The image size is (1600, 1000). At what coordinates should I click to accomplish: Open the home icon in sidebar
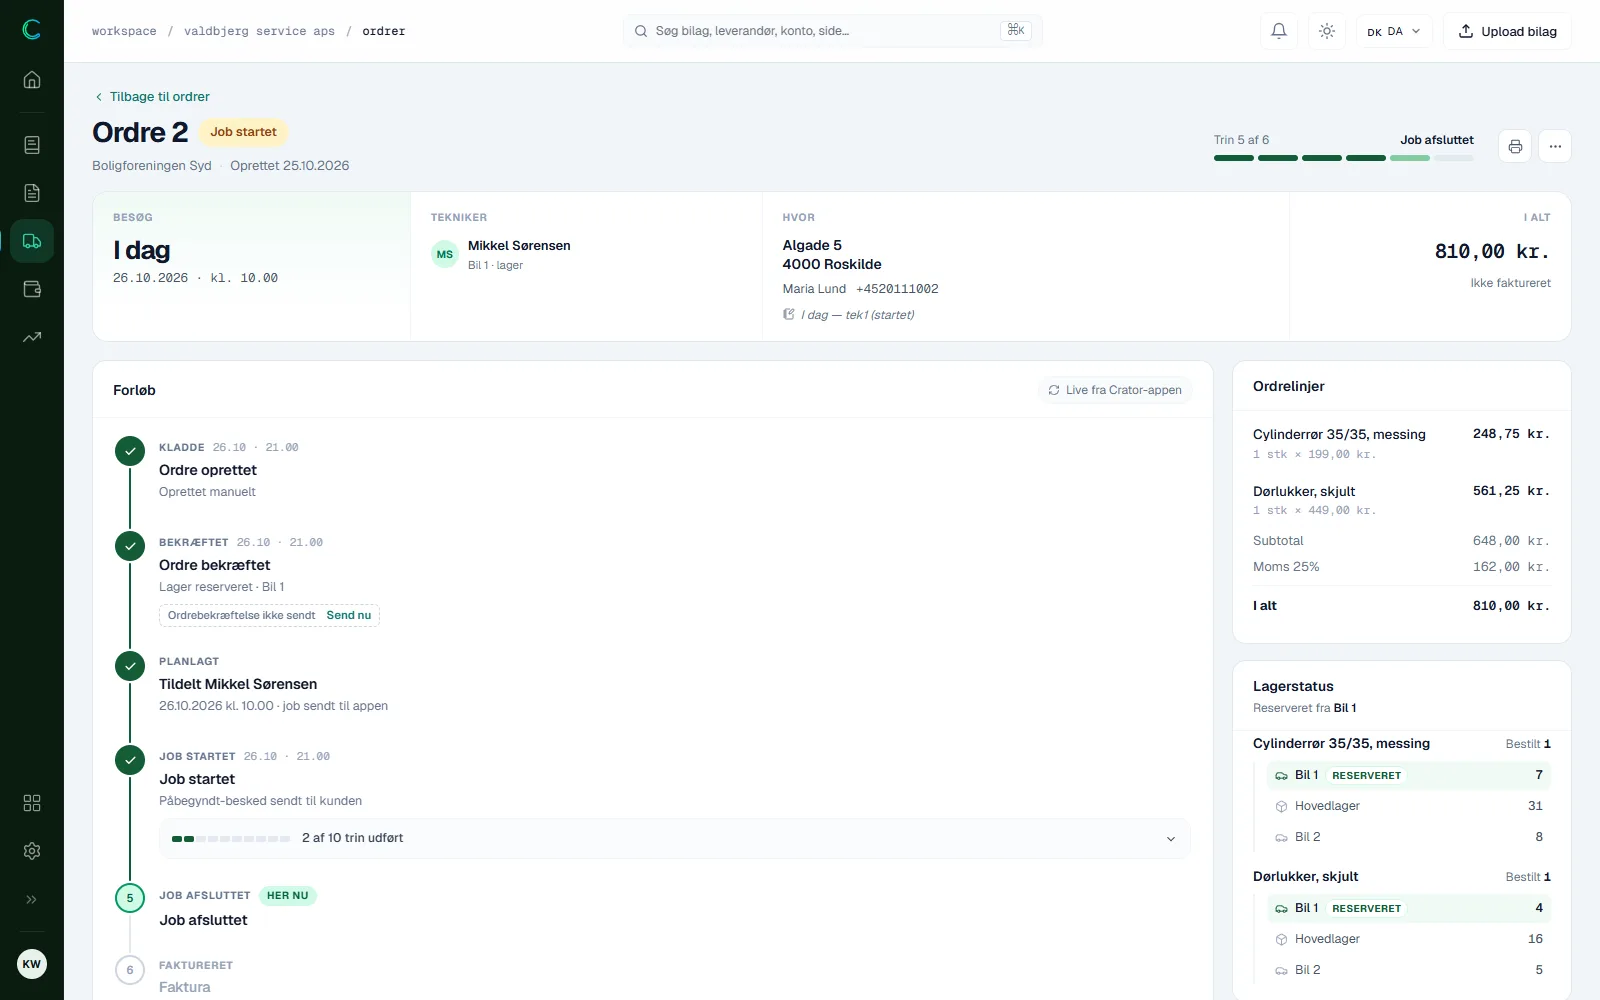(x=32, y=80)
